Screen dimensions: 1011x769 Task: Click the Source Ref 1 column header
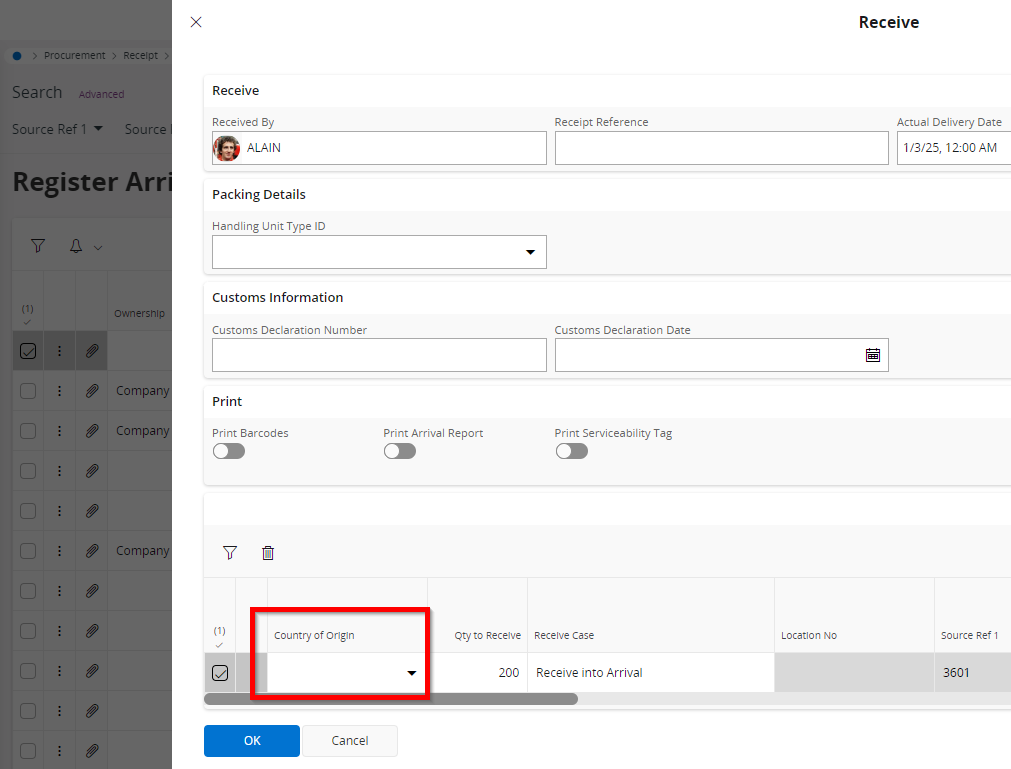(x=969, y=636)
